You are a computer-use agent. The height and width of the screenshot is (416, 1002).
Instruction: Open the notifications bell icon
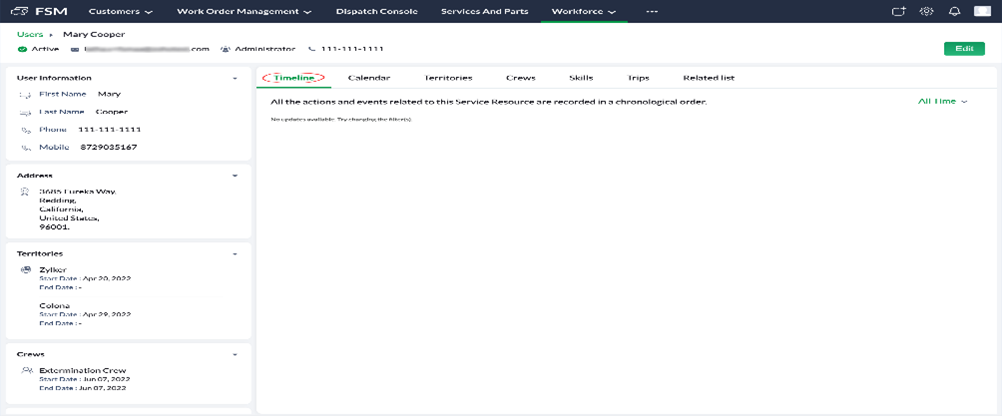click(x=954, y=11)
